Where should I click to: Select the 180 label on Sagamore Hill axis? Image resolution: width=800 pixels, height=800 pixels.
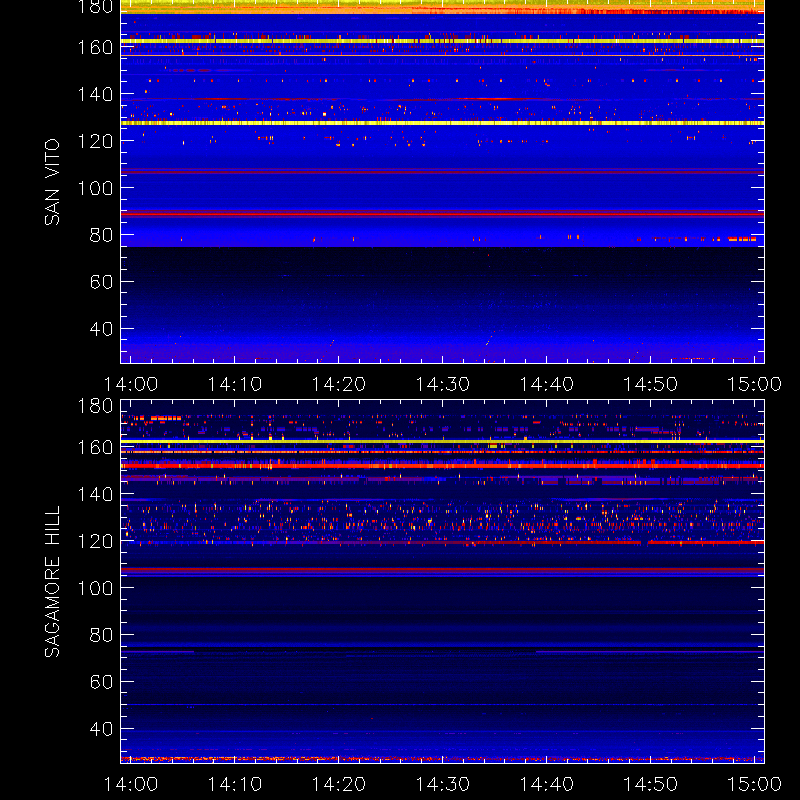pos(95,406)
